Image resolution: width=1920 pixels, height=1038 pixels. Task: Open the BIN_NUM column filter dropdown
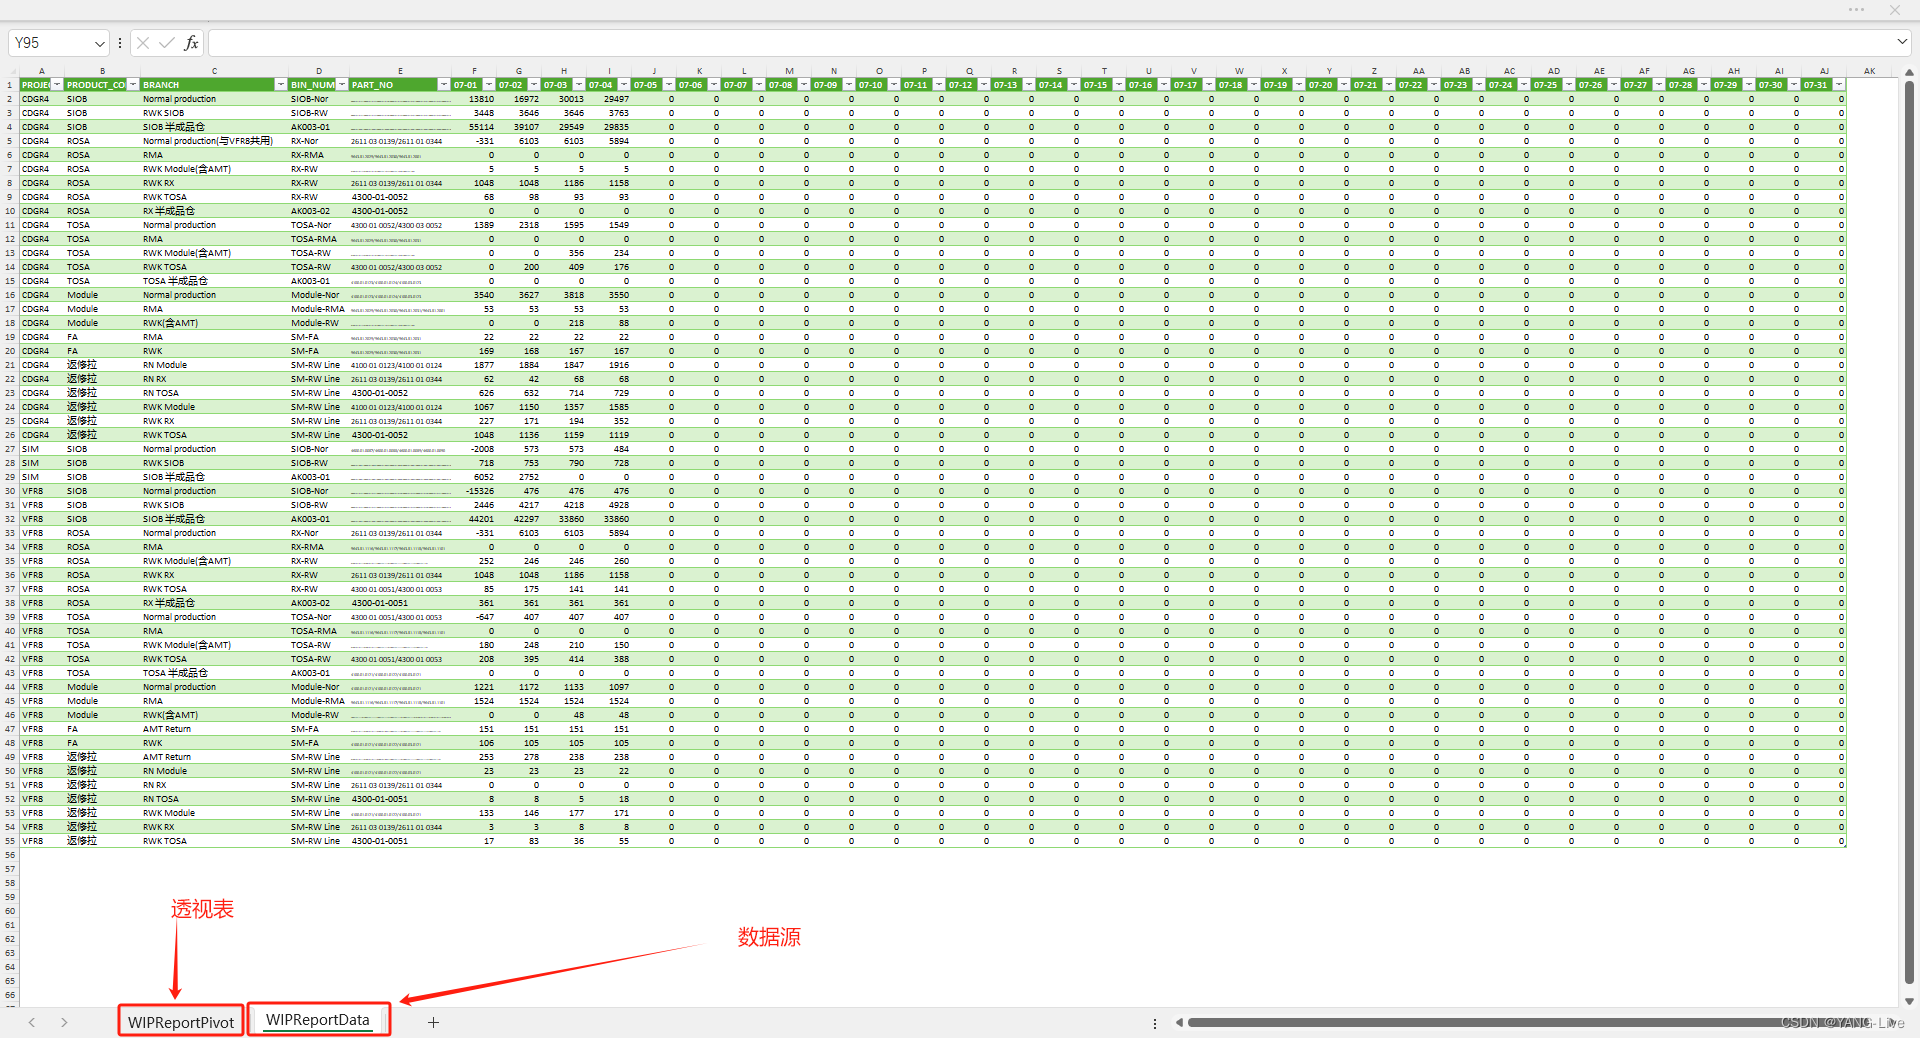[342, 85]
